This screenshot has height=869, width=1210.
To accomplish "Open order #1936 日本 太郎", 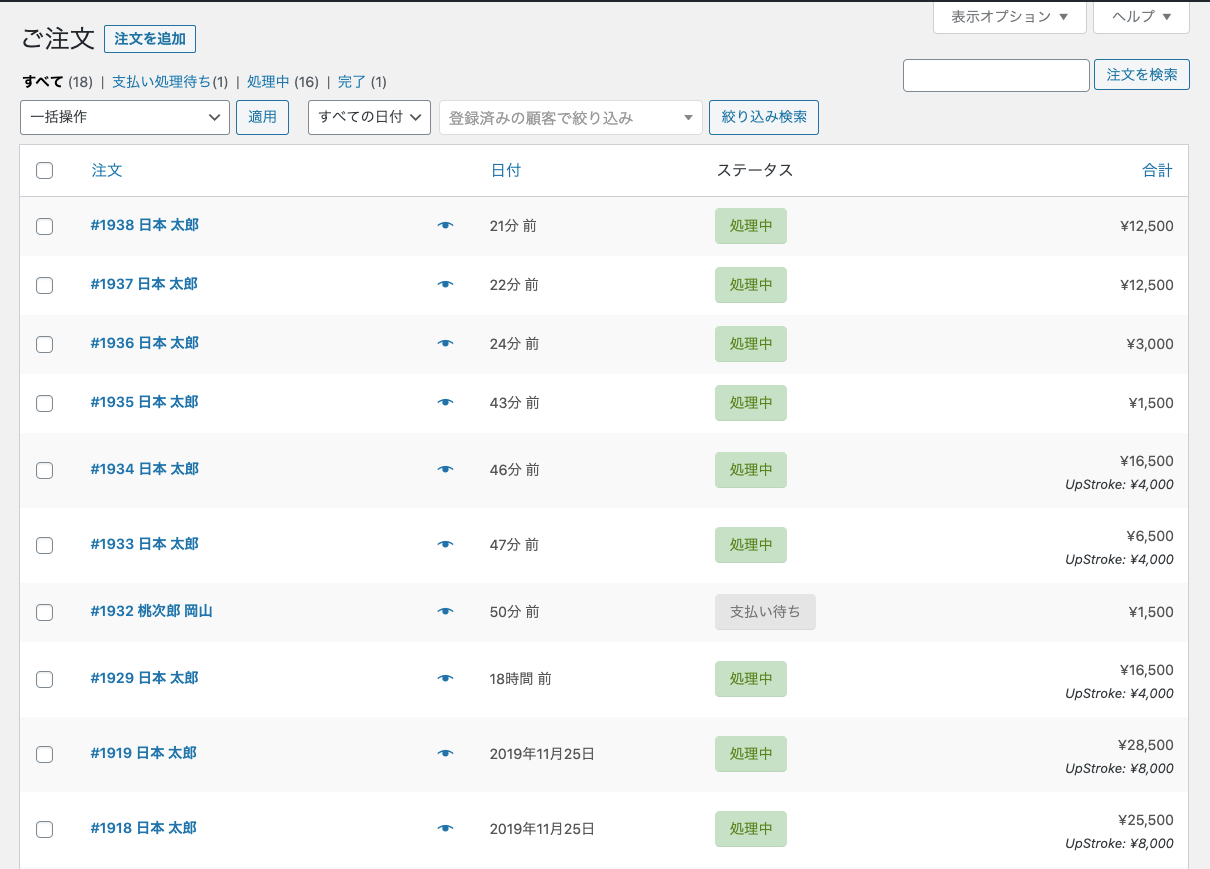I will pyautogui.click(x=145, y=343).
